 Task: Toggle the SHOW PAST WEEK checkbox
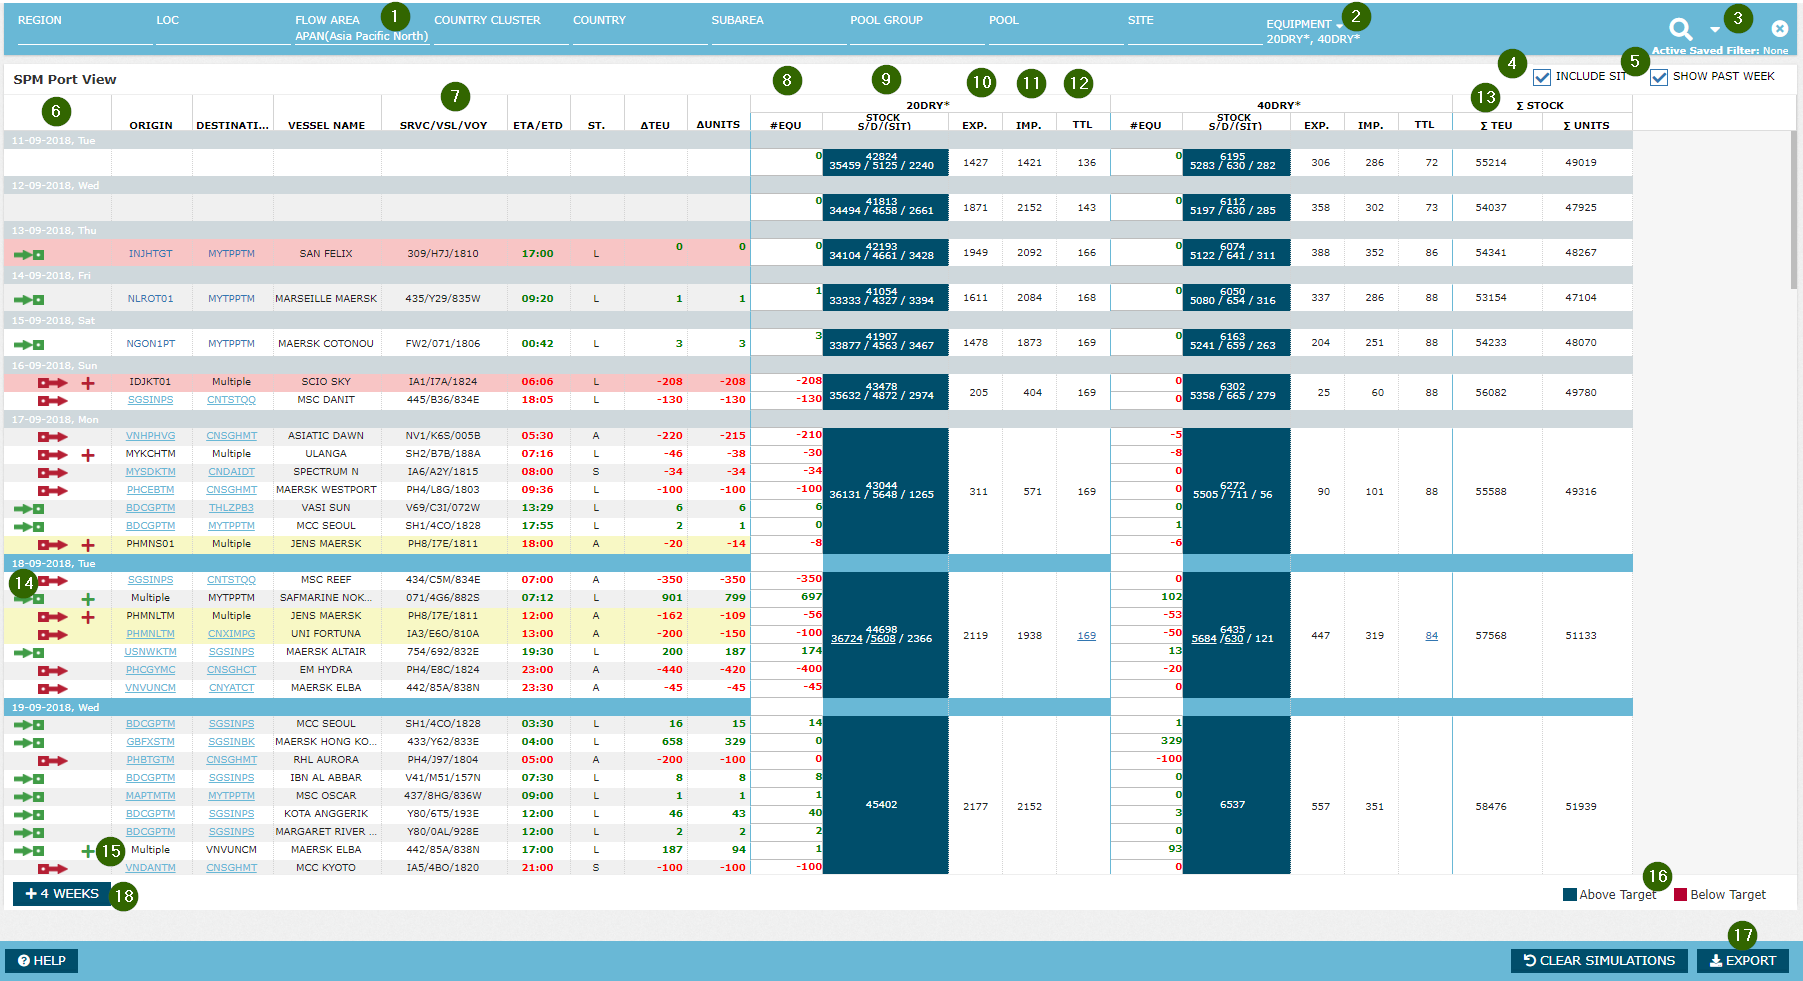coord(1659,77)
